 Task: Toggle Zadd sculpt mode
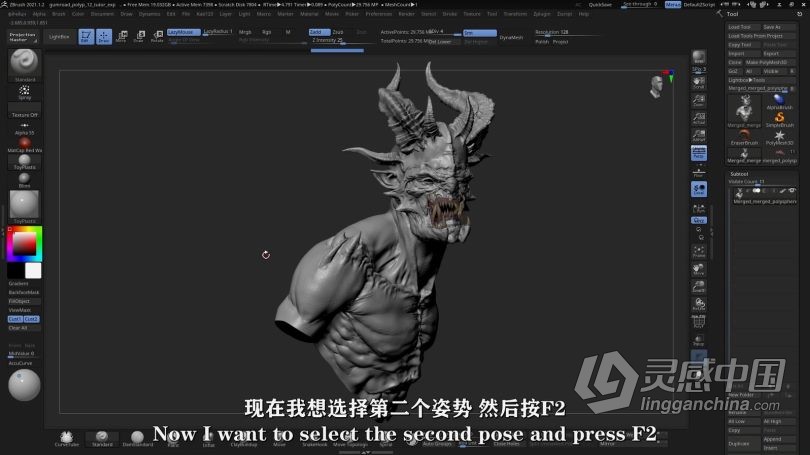(x=319, y=32)
